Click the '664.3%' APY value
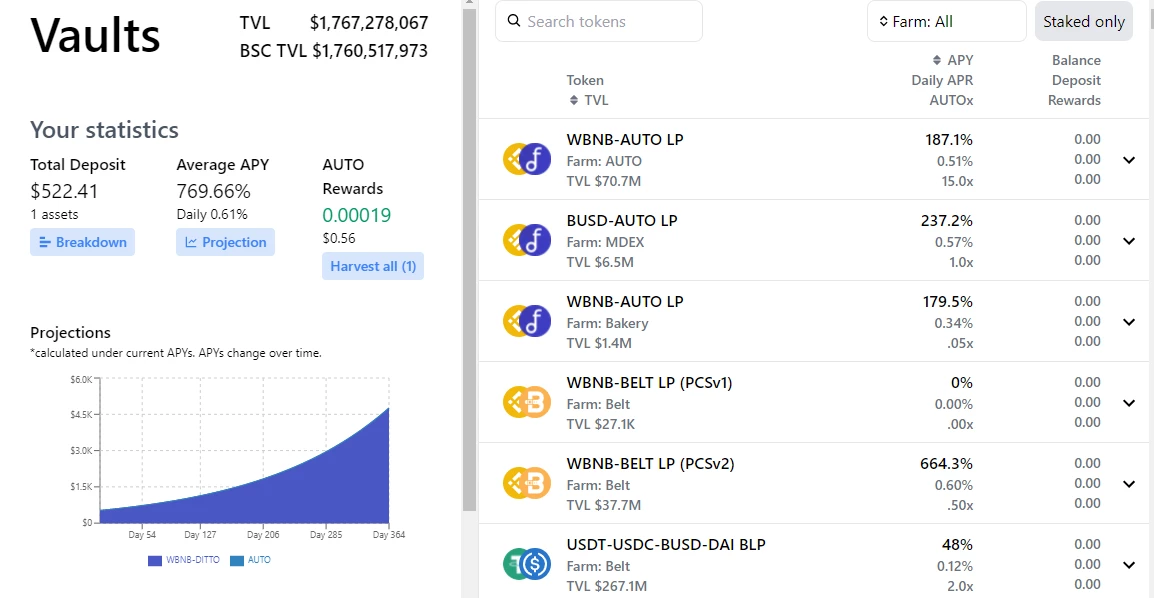The height and width of the screenshot is (598, 1154). pos(946,463)
